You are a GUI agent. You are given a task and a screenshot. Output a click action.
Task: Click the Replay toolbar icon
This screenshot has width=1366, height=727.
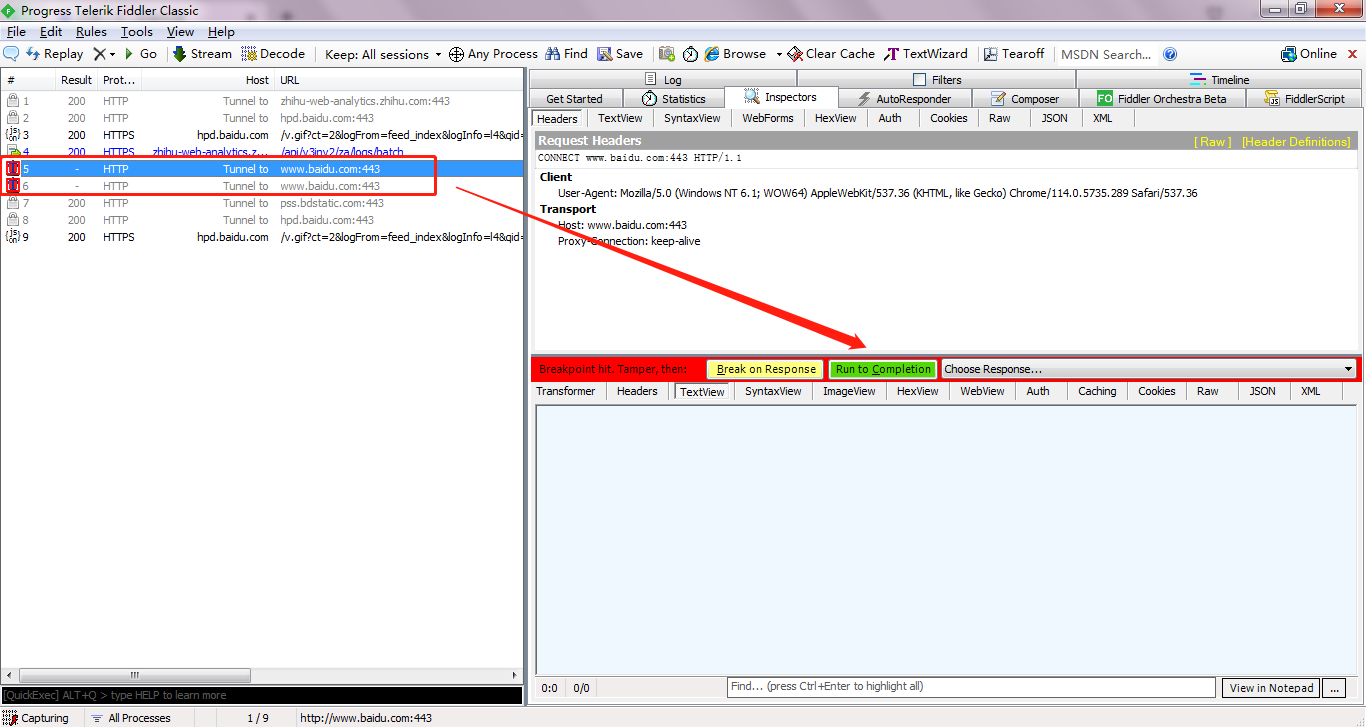point(33,54)
